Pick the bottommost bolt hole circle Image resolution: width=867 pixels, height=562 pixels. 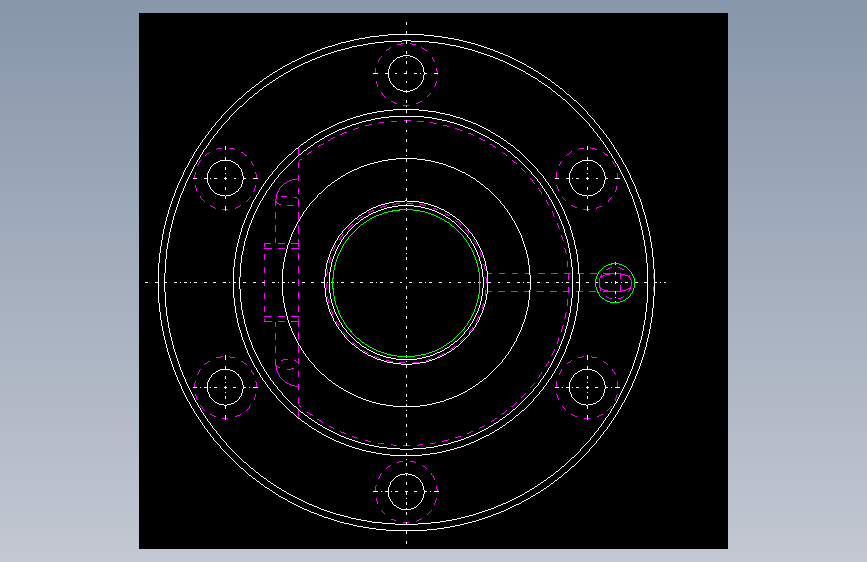(x=406, y=491)
